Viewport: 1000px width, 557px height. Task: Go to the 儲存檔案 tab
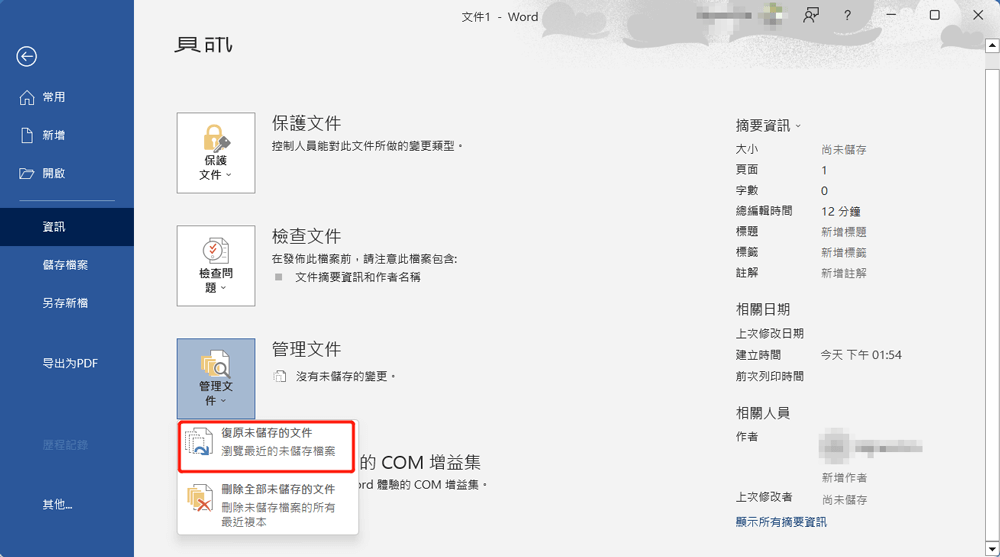click(65, 265)
